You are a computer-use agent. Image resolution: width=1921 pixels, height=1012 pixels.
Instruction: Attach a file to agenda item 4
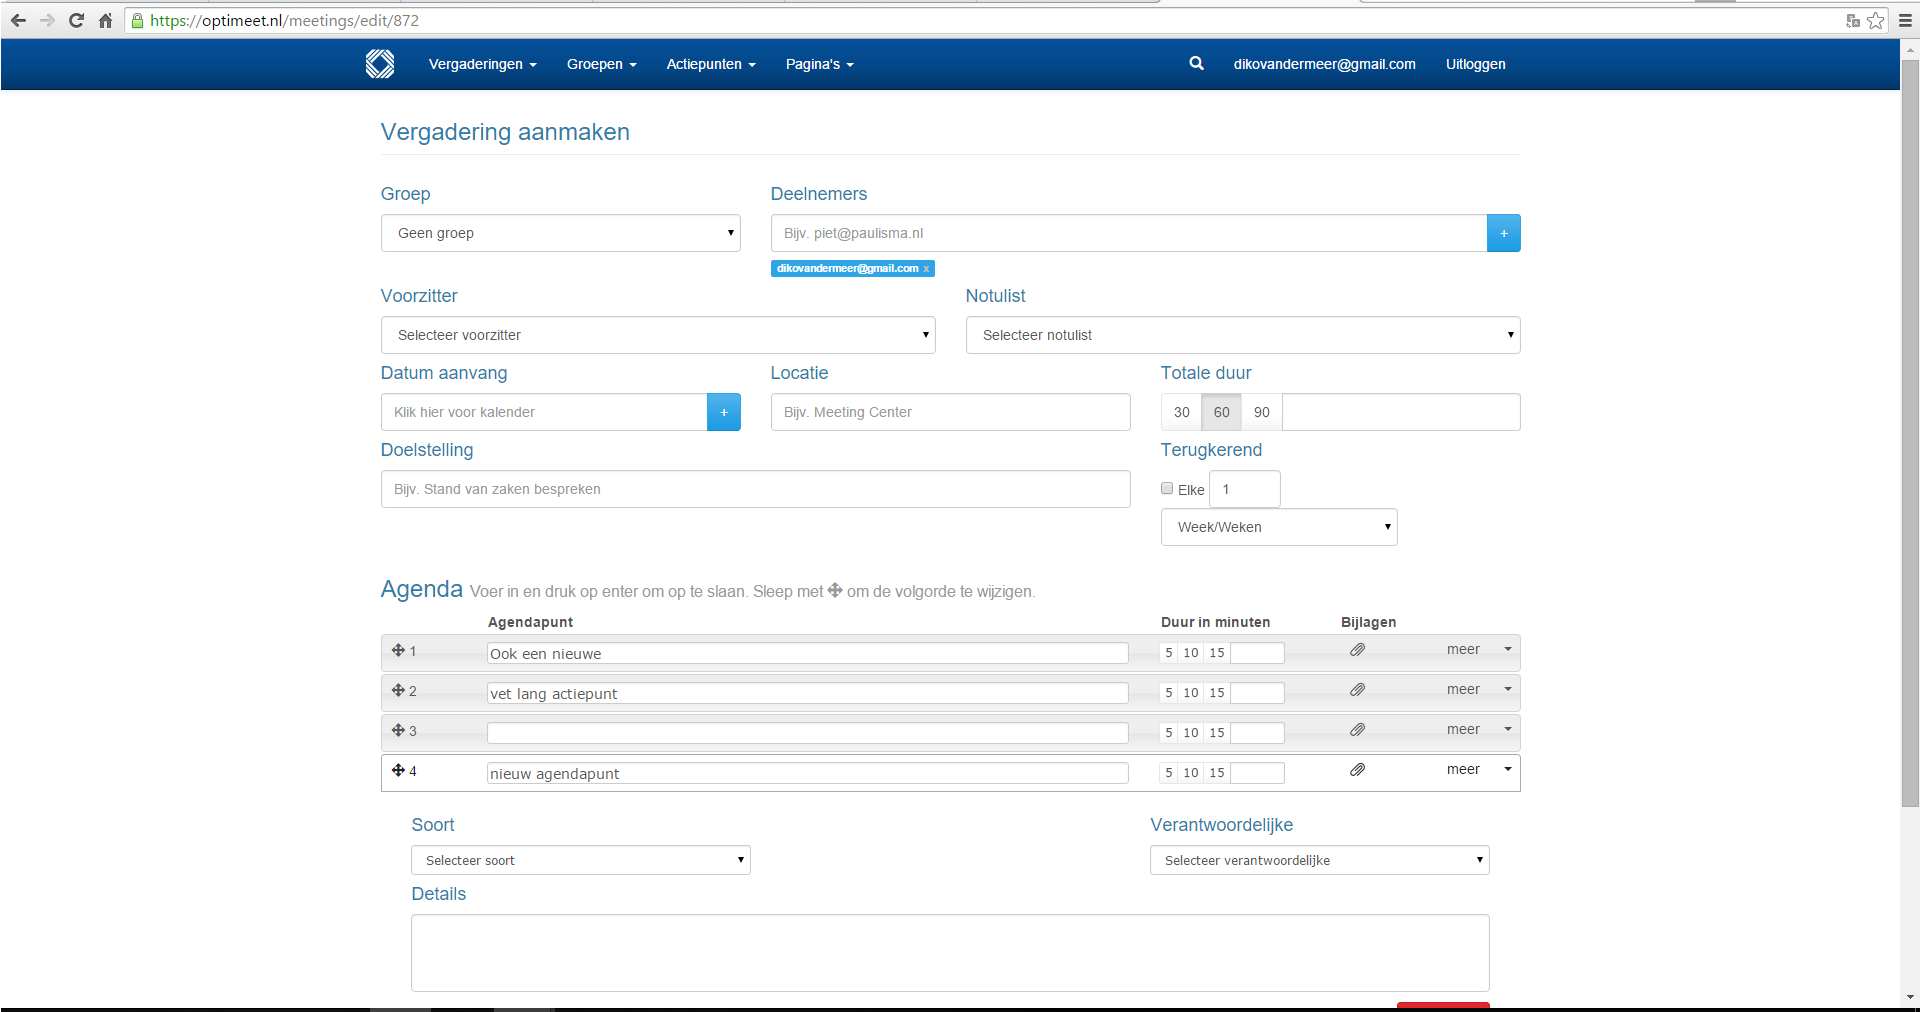tap(1357, 770)
